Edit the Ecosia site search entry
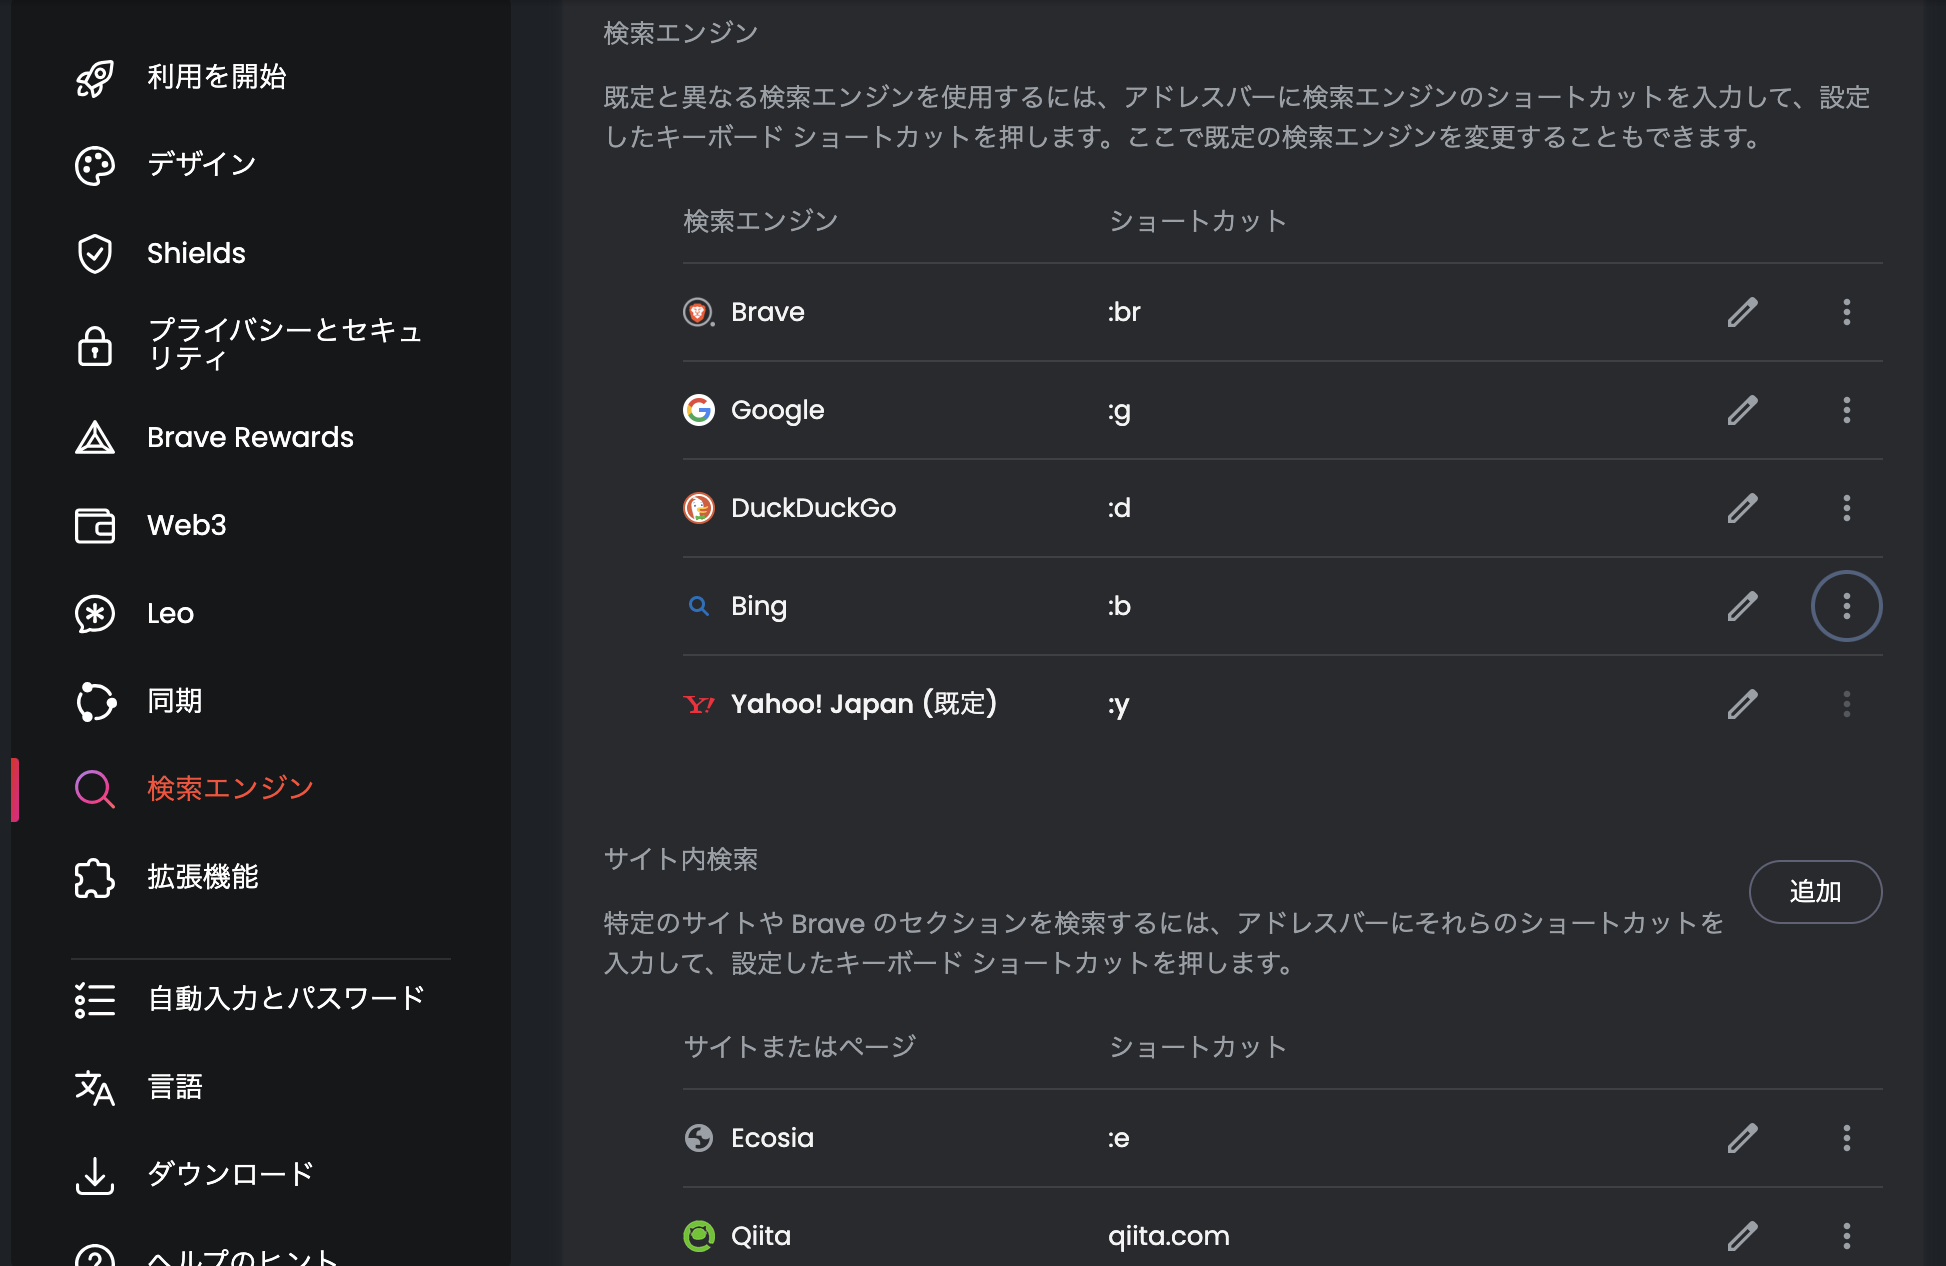The width and height of the screenshot is (1946, 1266). (x=1743, y=1138)
